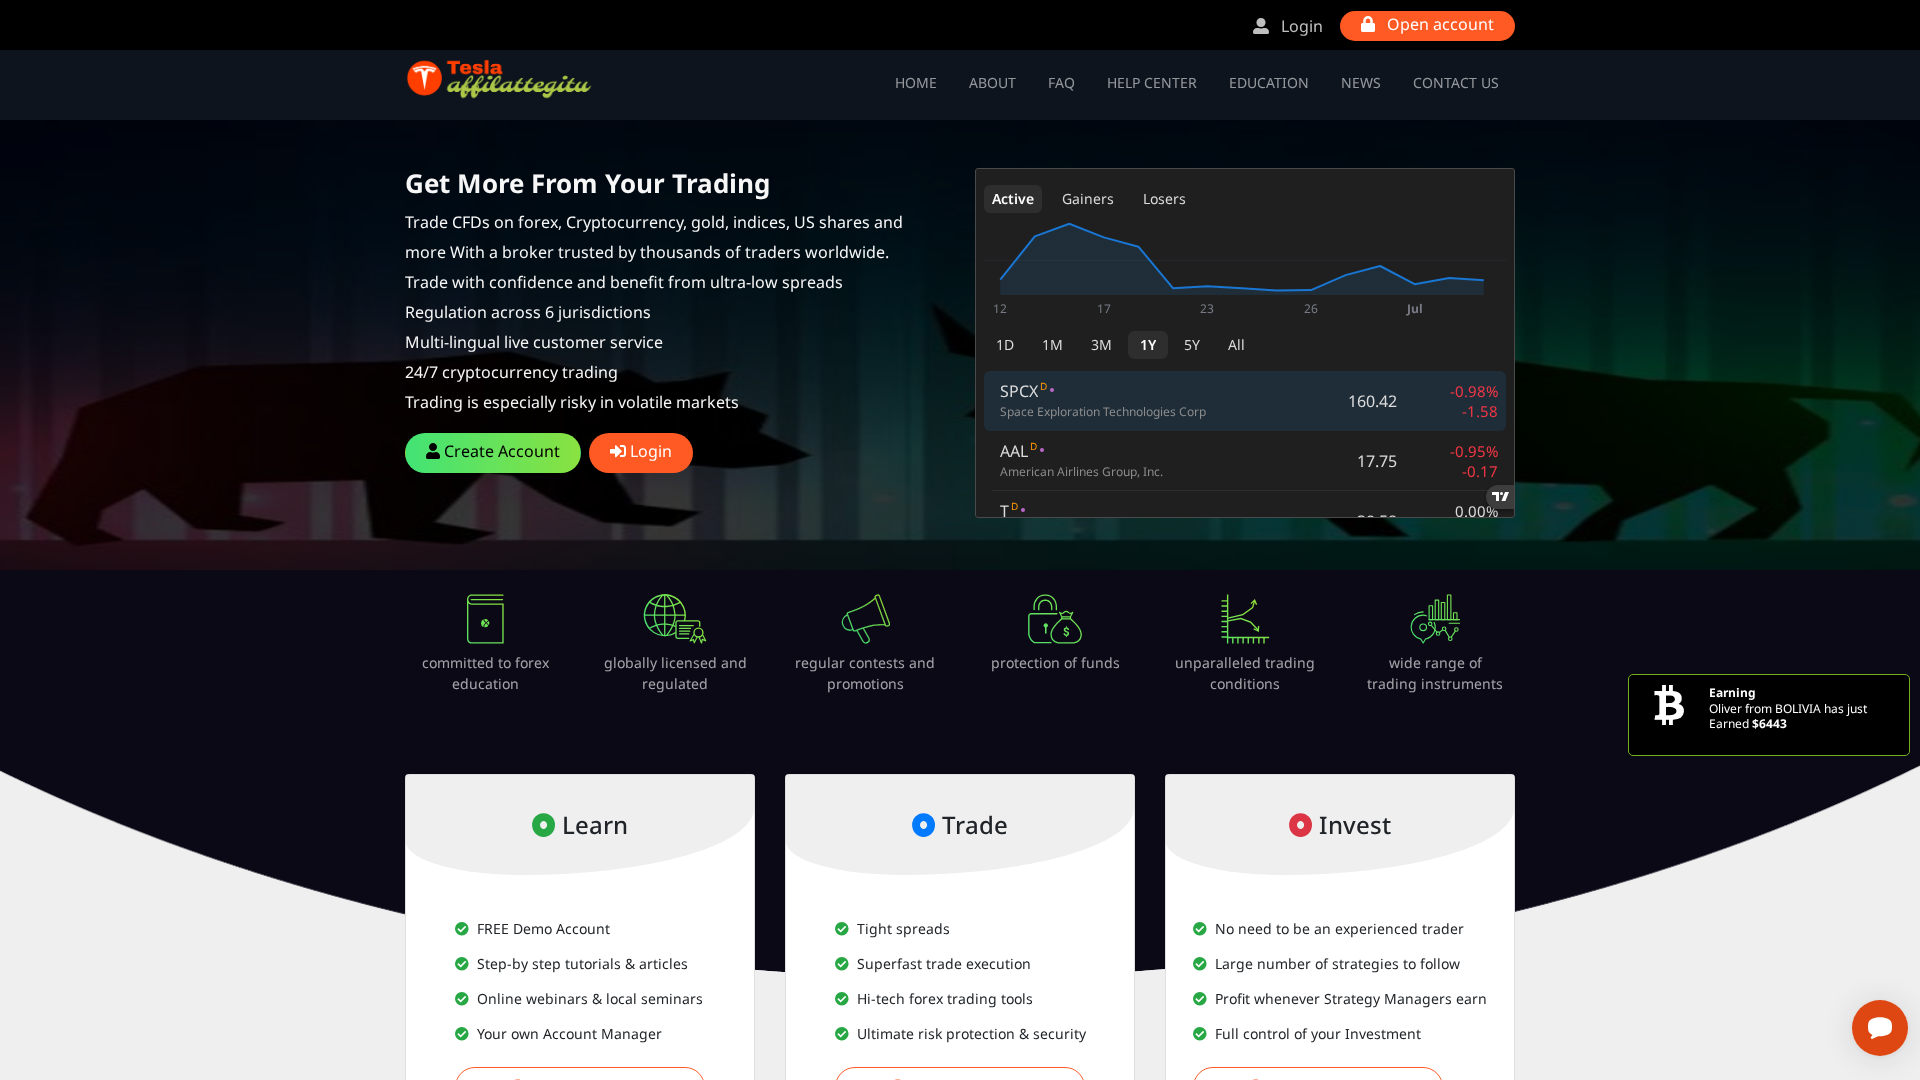Click the protection of funds padlock icon

point(1055,619)
